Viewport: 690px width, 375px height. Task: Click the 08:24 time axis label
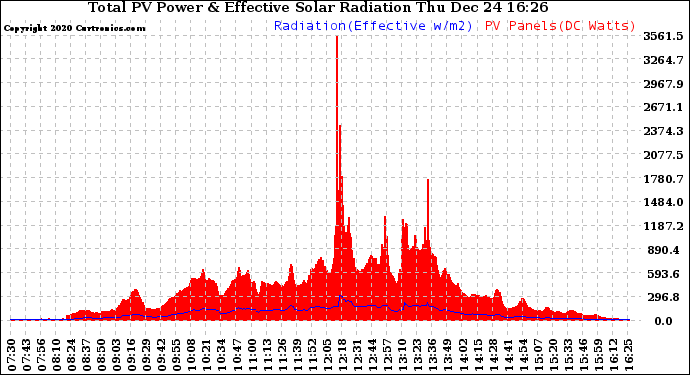(72, 355)
